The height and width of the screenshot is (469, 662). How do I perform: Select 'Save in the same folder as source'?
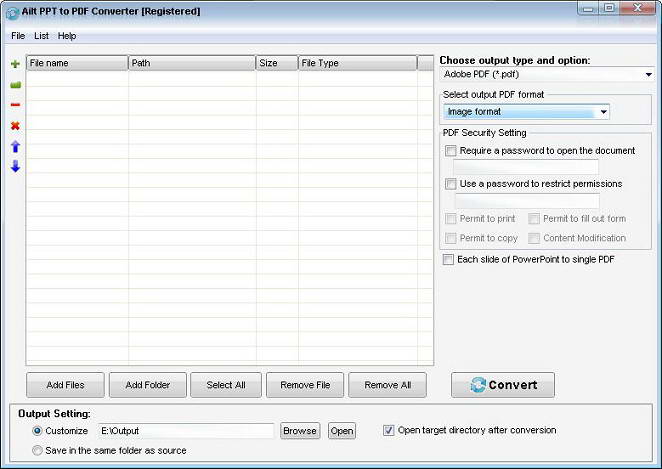pyautogui.click(x=38, y=451)
